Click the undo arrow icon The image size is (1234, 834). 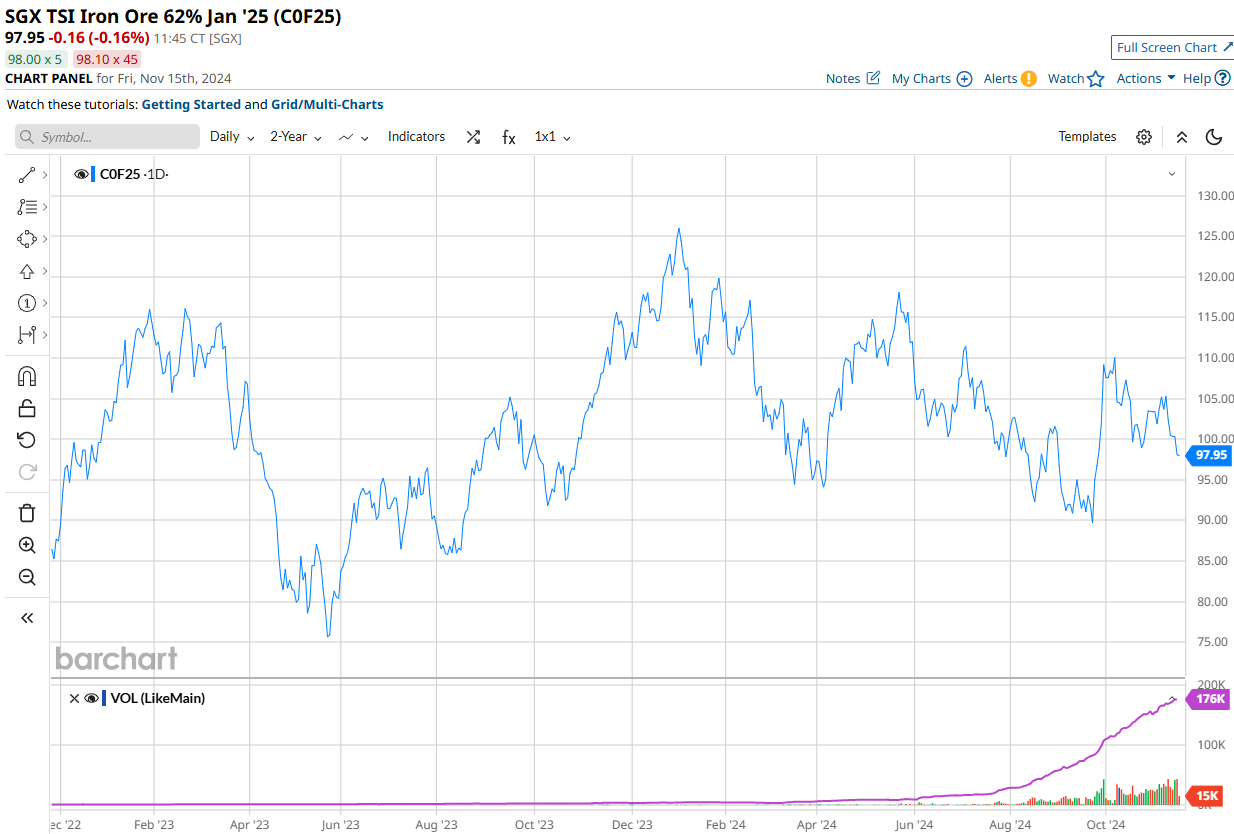[27, 440]
